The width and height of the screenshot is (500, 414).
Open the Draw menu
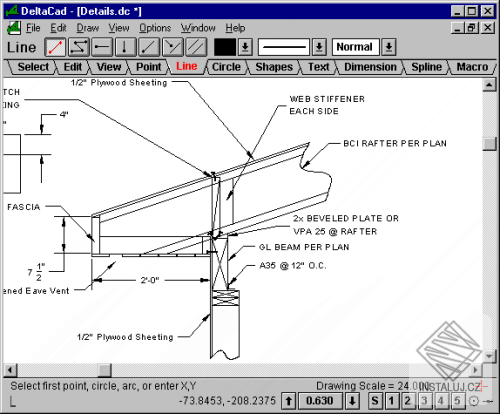click(88, 28)
